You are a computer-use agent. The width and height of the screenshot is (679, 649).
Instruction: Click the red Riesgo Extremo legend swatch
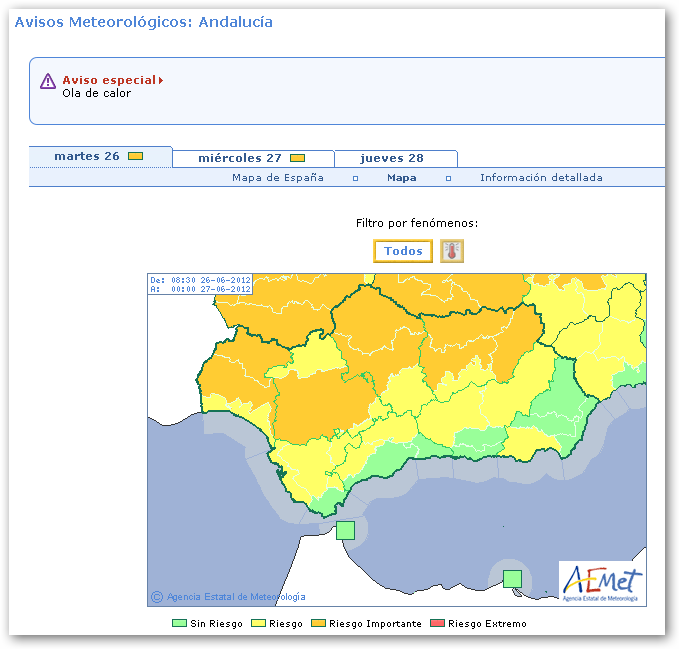(437, 624)
